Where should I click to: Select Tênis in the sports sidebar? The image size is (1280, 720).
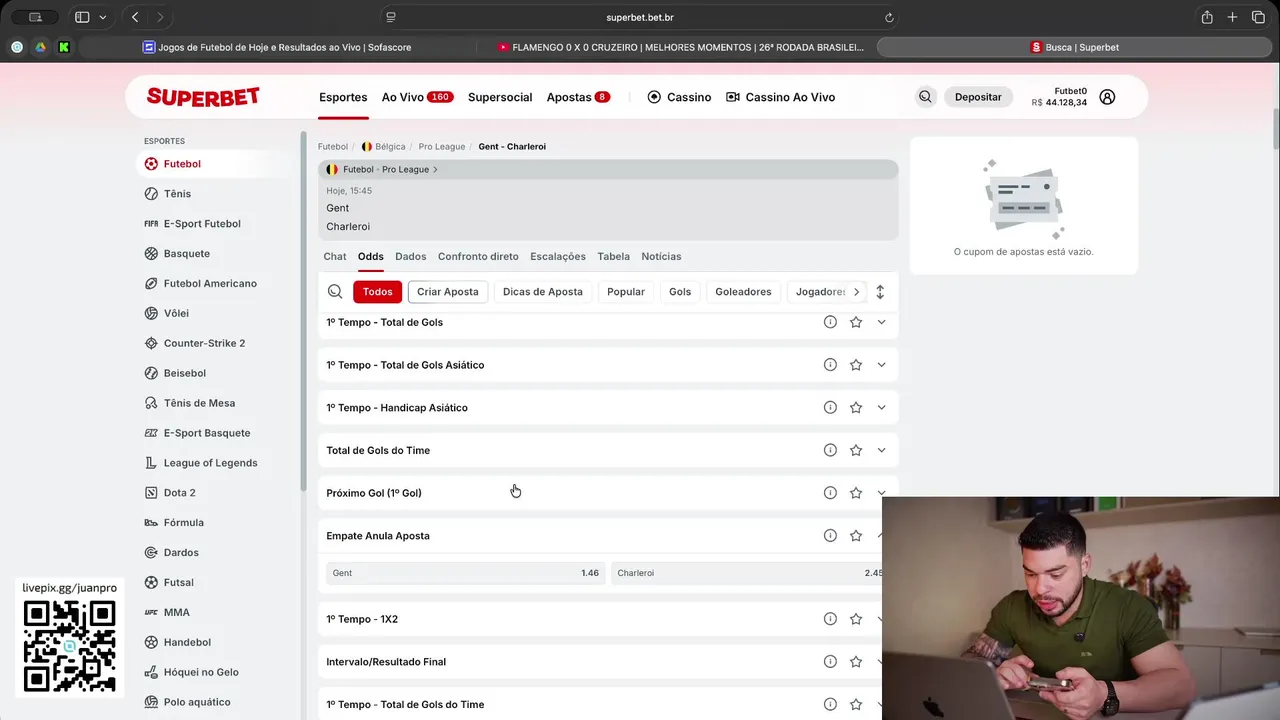pyautogui.click(x=167, y=194)
